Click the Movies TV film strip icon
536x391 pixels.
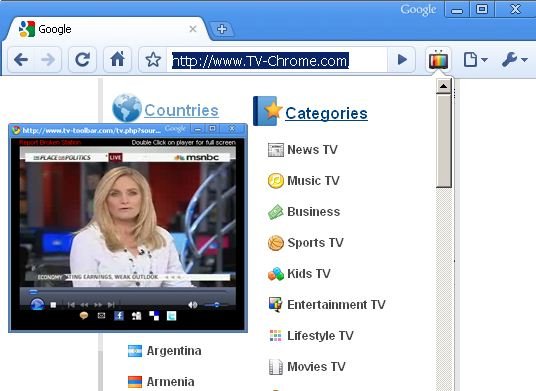pos(276,367)
